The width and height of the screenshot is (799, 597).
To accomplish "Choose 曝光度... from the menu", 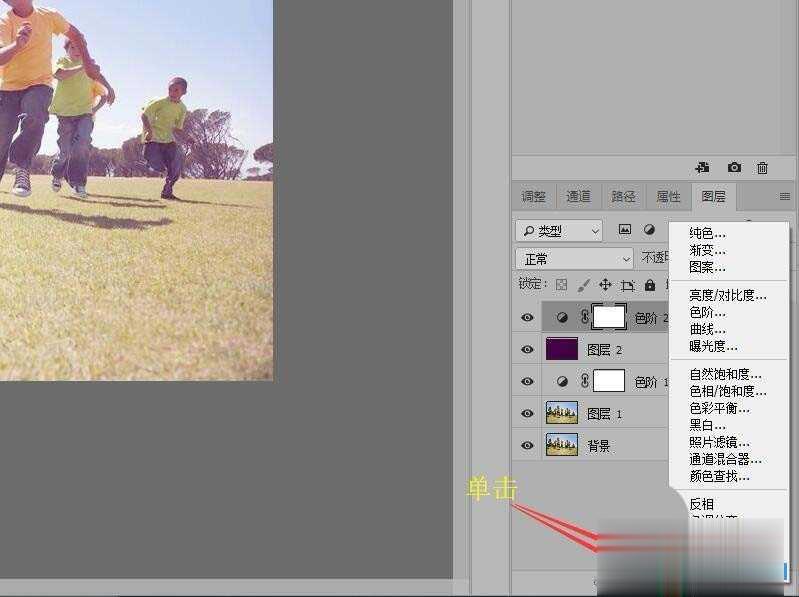I will [713, 346].
